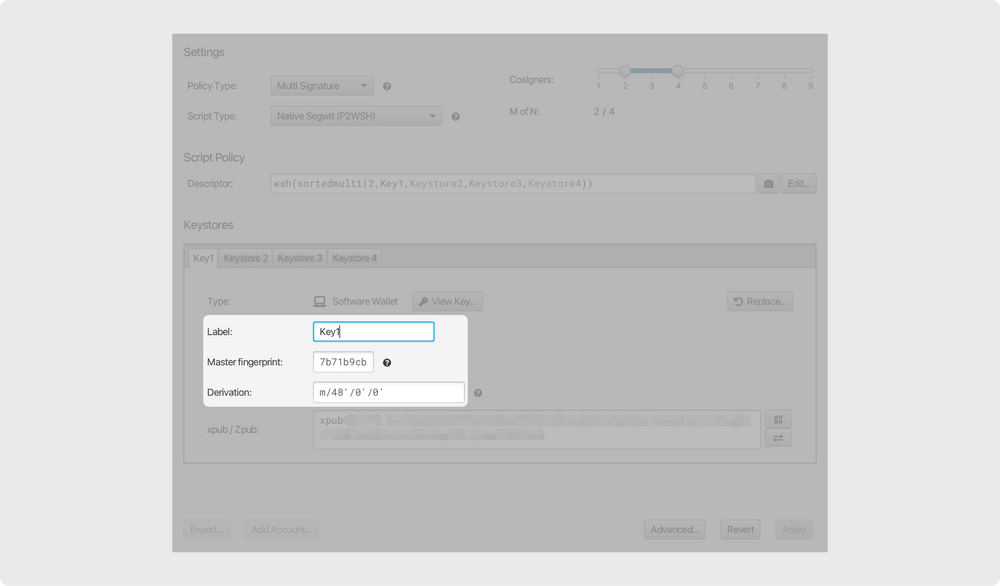Revert the pending changes

point(740,529)
